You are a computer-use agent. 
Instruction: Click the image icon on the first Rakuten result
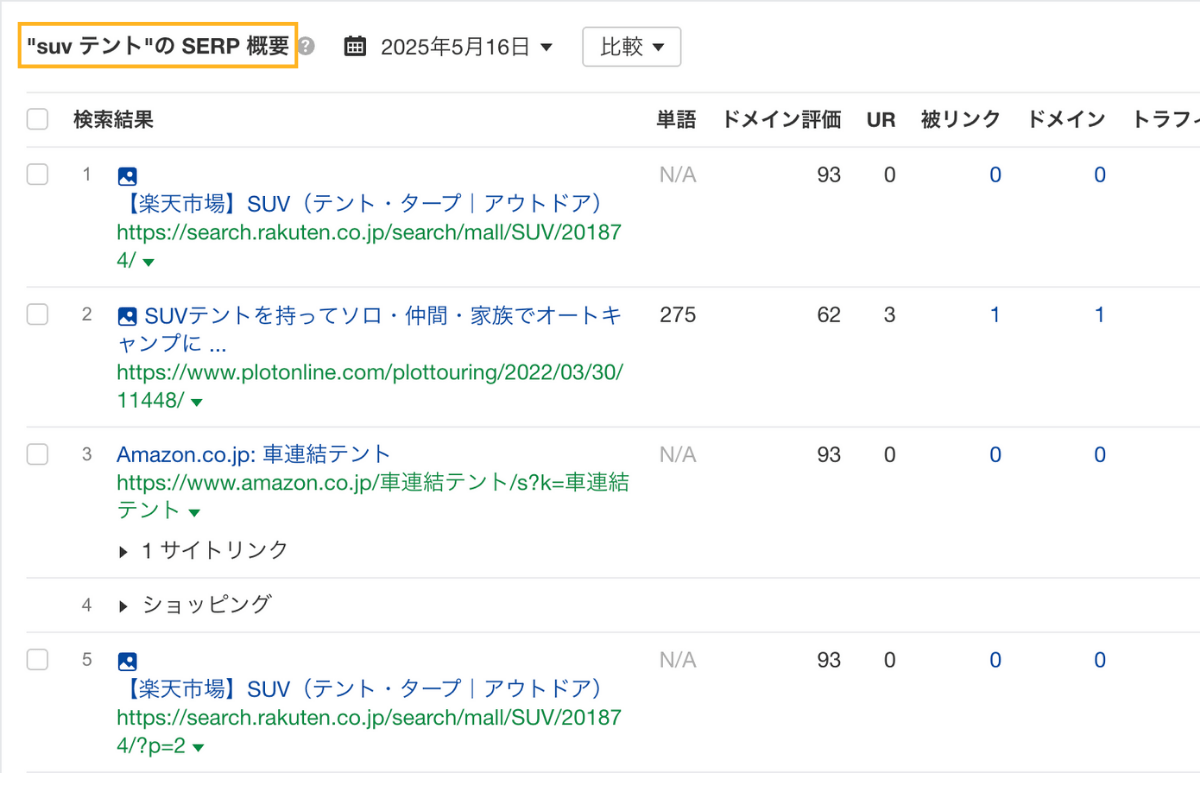(126, 175)
